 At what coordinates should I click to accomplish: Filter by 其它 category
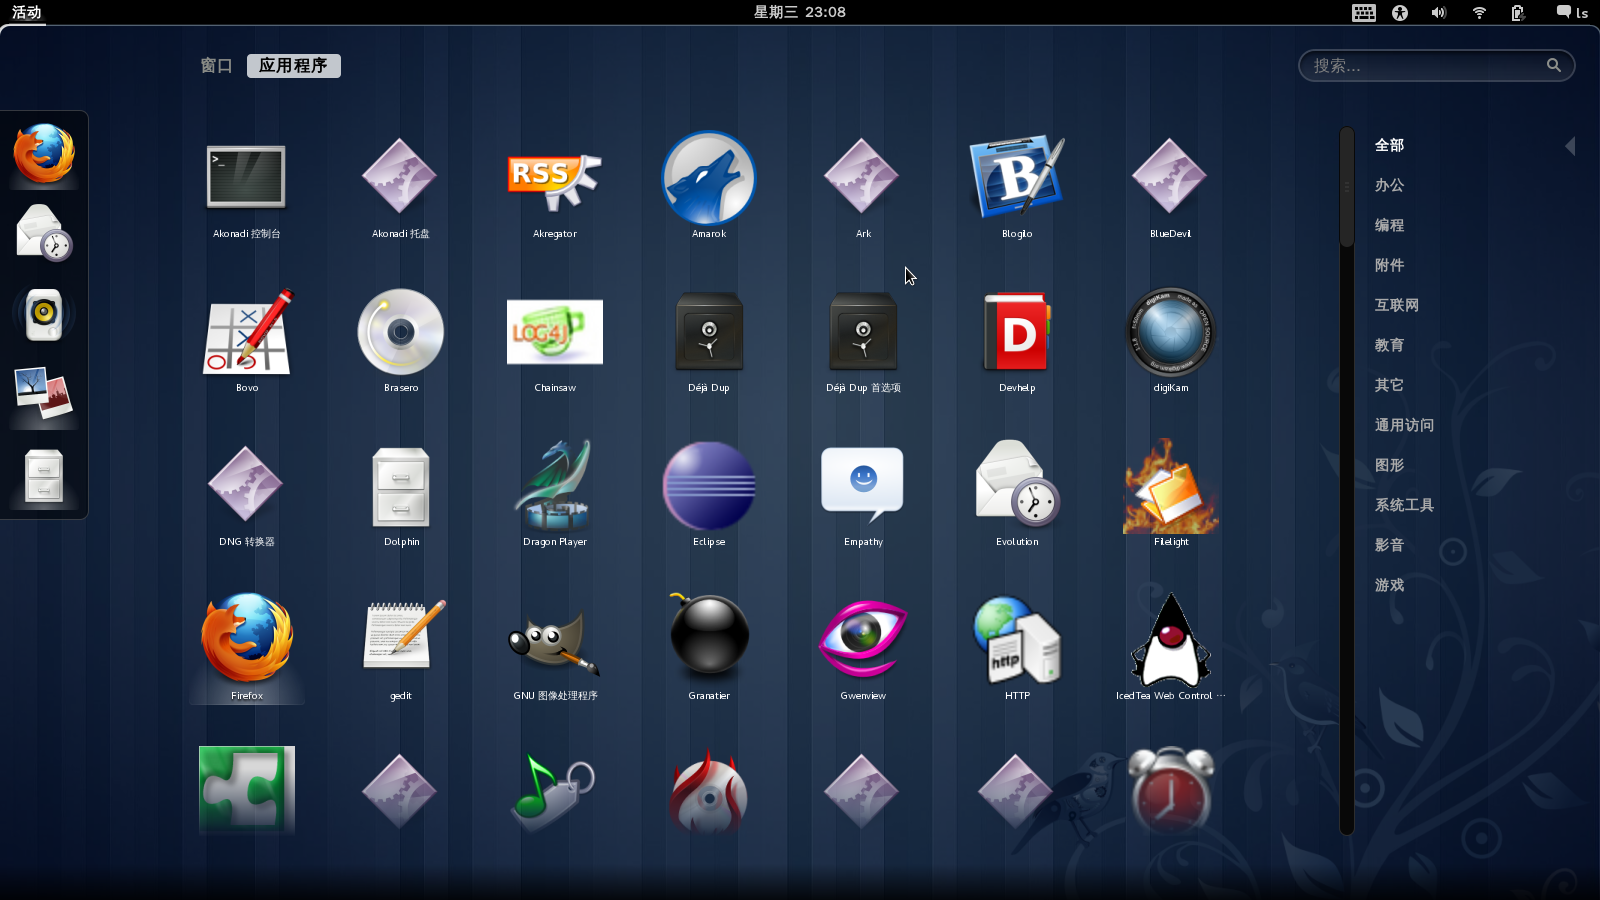coord(1389,386)
